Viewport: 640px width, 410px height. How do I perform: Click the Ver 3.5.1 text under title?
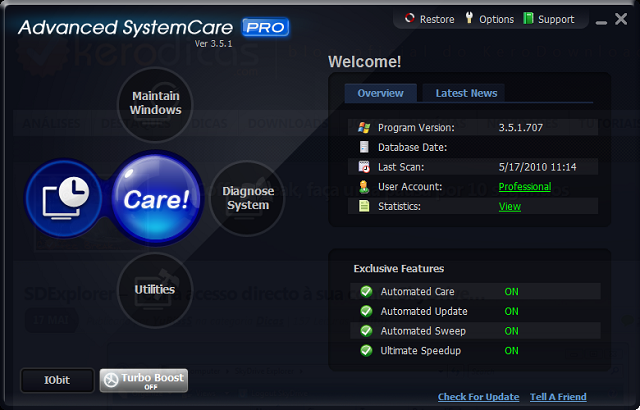pyautogui.click(x=213, y=44)
